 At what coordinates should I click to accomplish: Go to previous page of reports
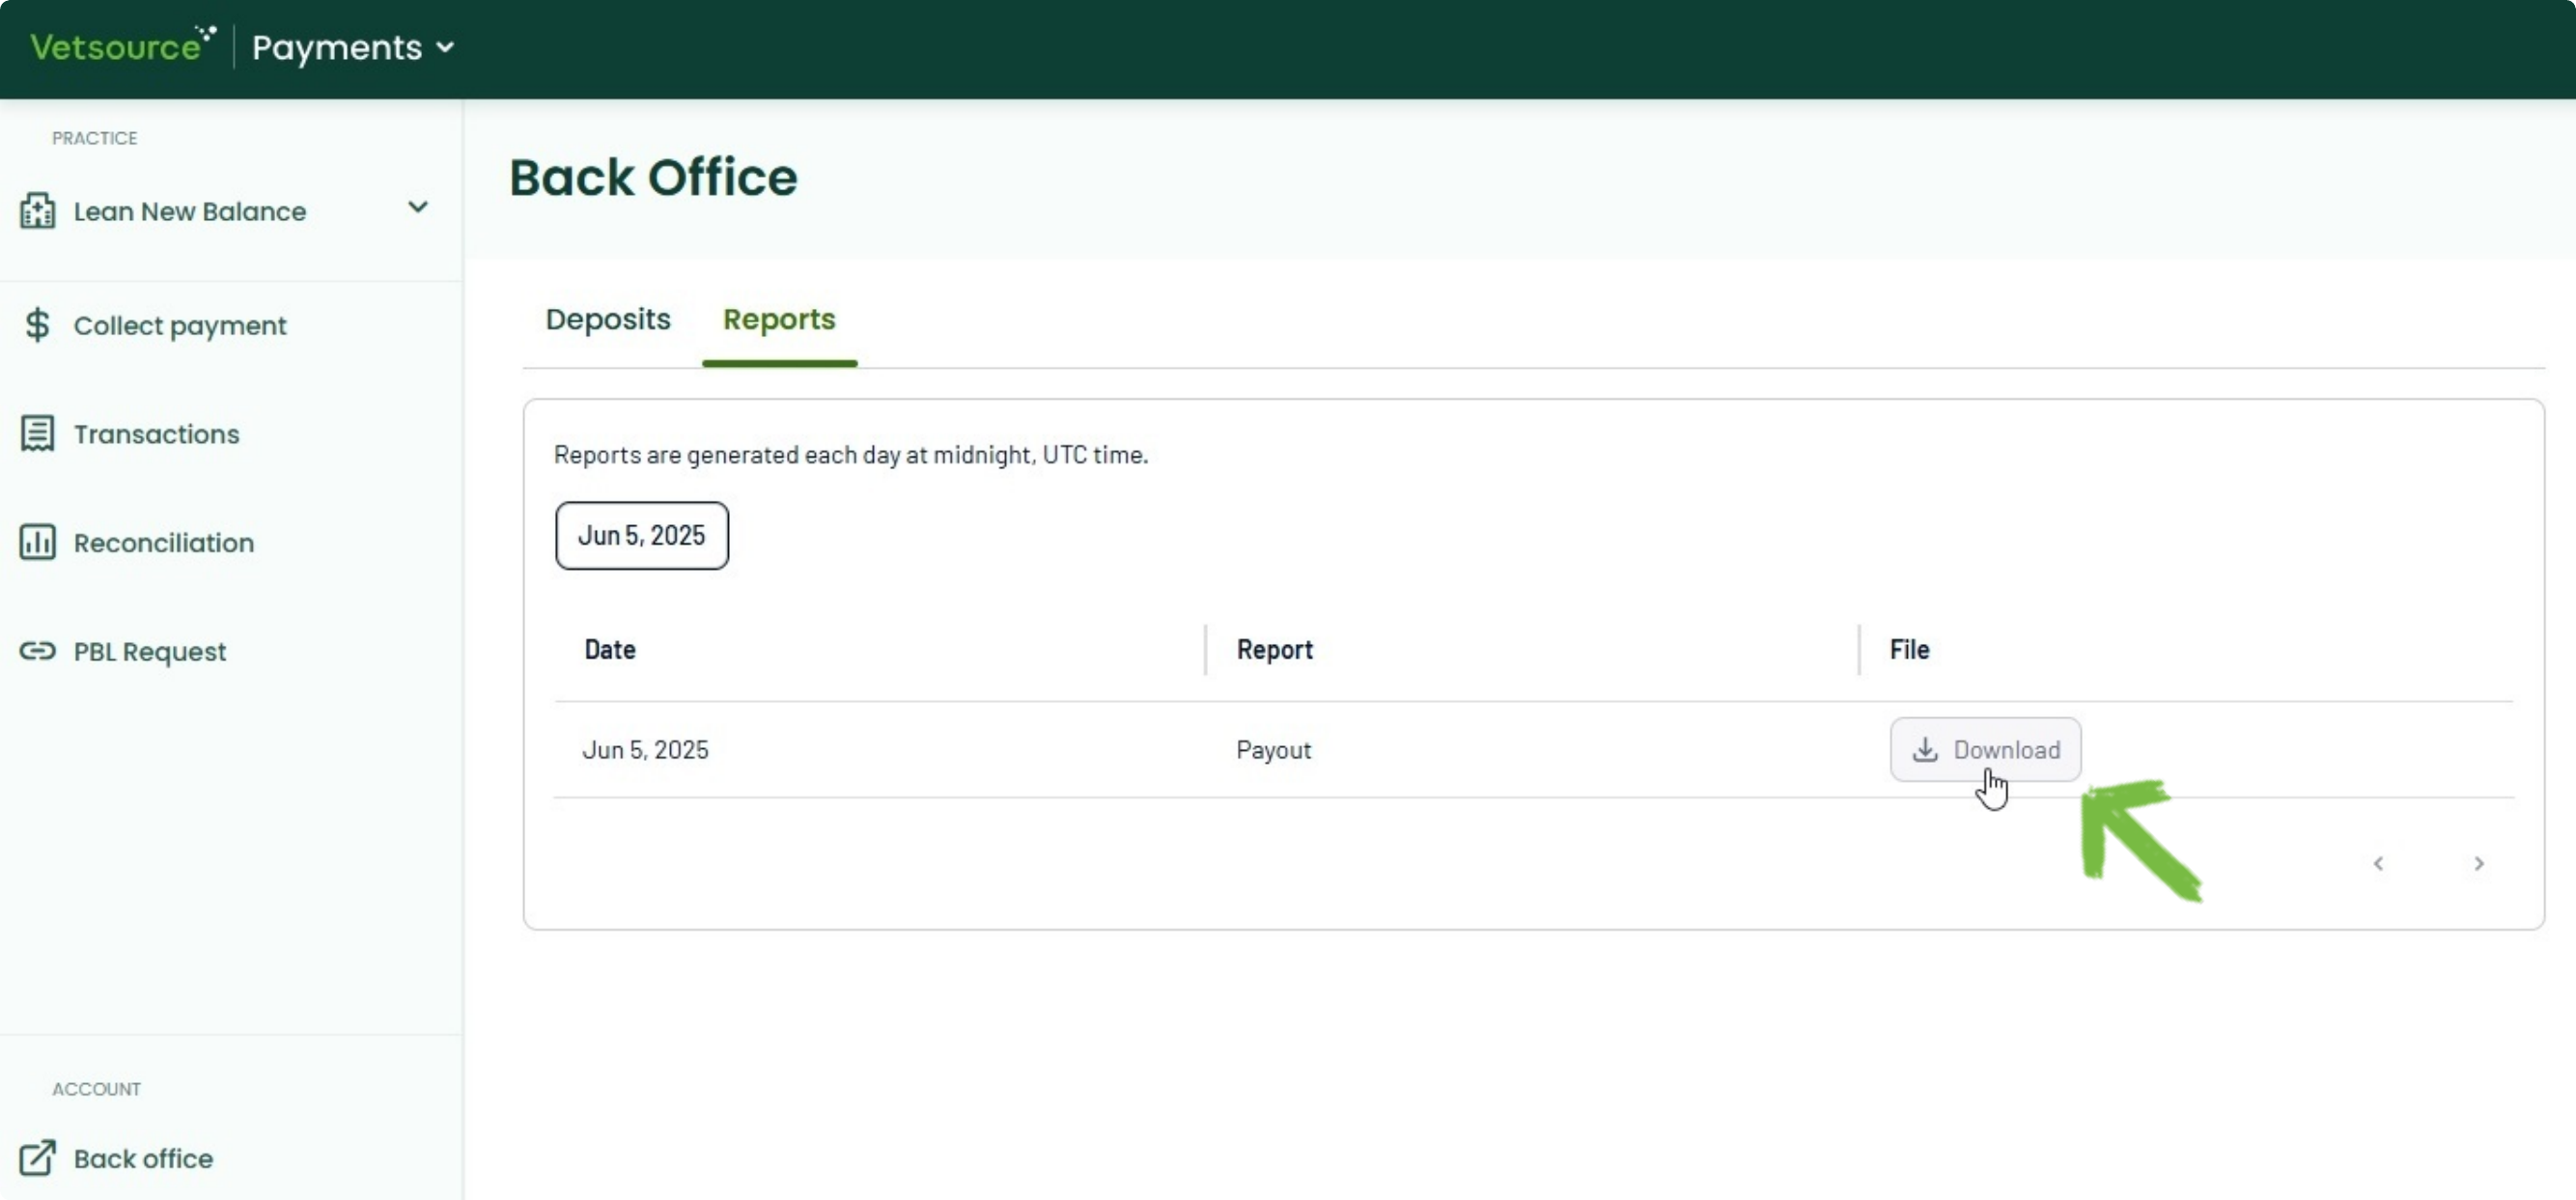click(2378, 864)
